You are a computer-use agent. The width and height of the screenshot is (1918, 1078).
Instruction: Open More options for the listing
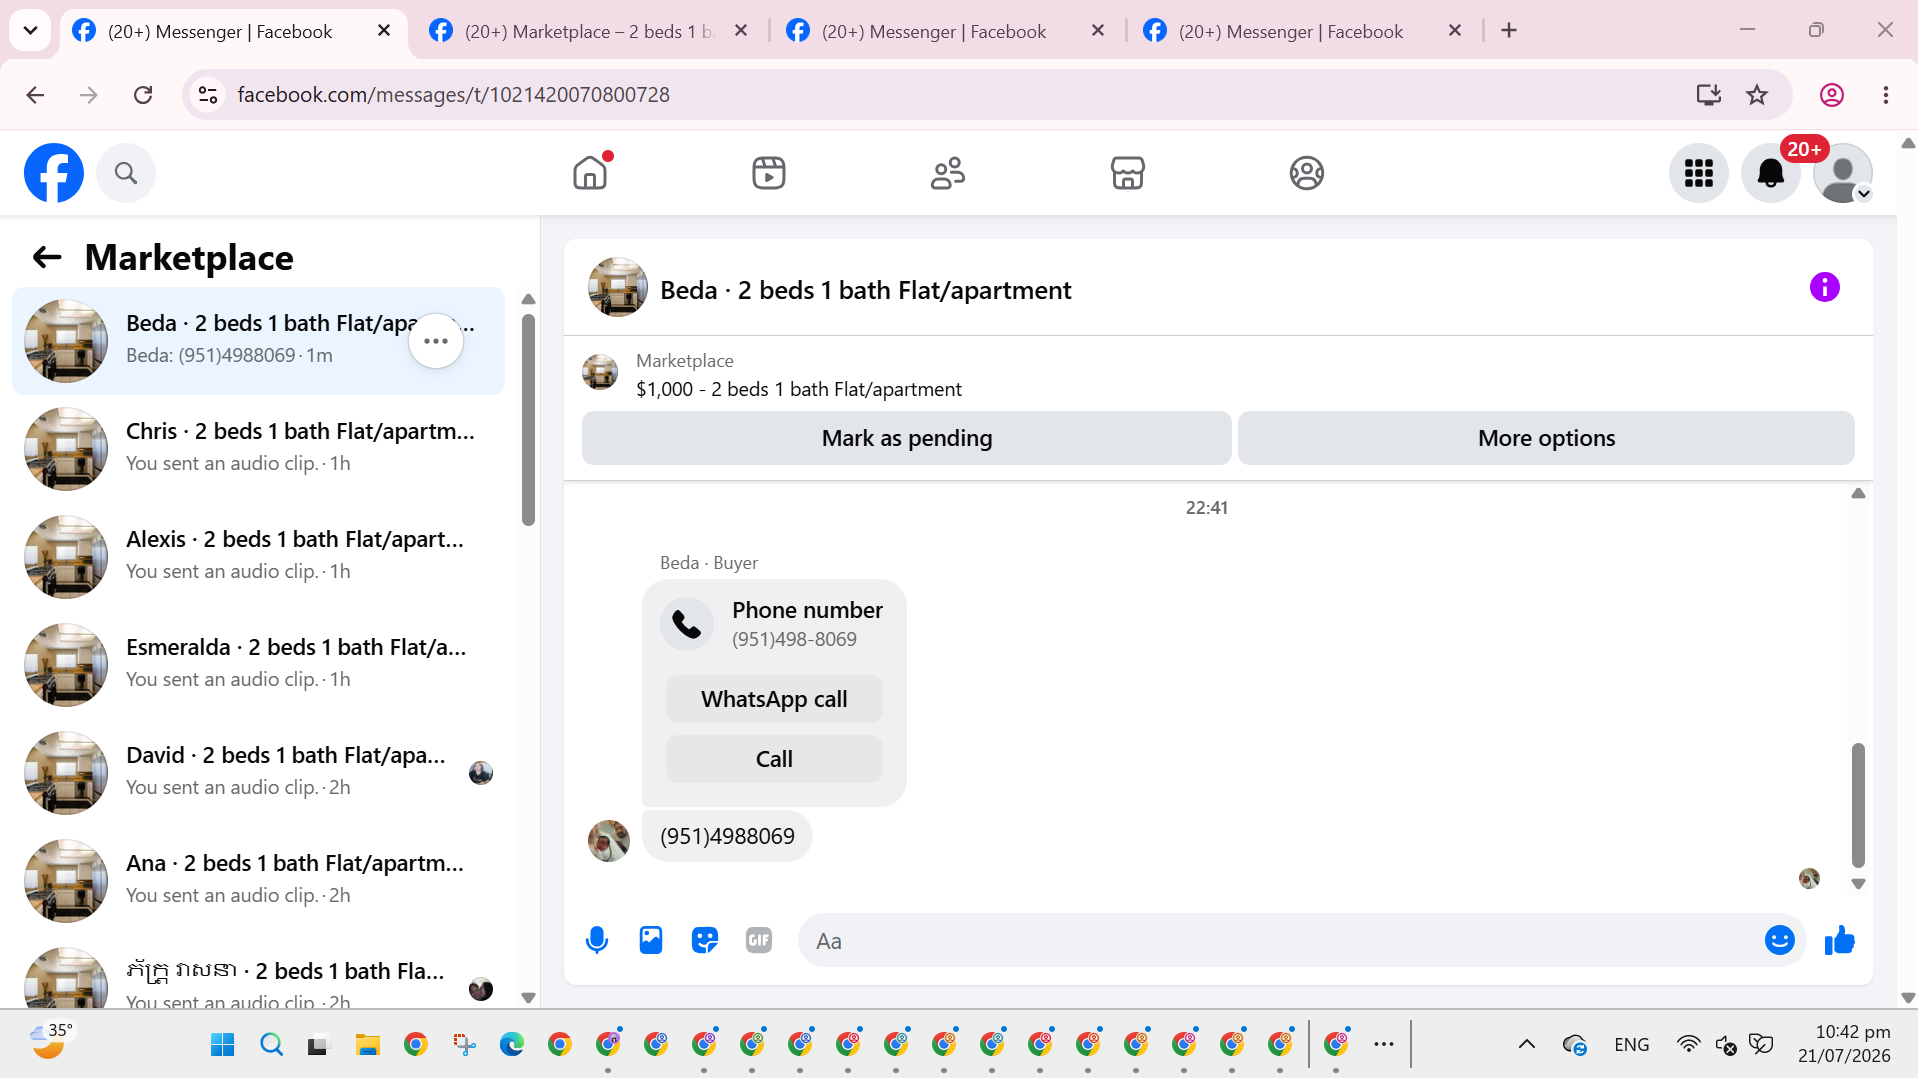pos(1546,438)
